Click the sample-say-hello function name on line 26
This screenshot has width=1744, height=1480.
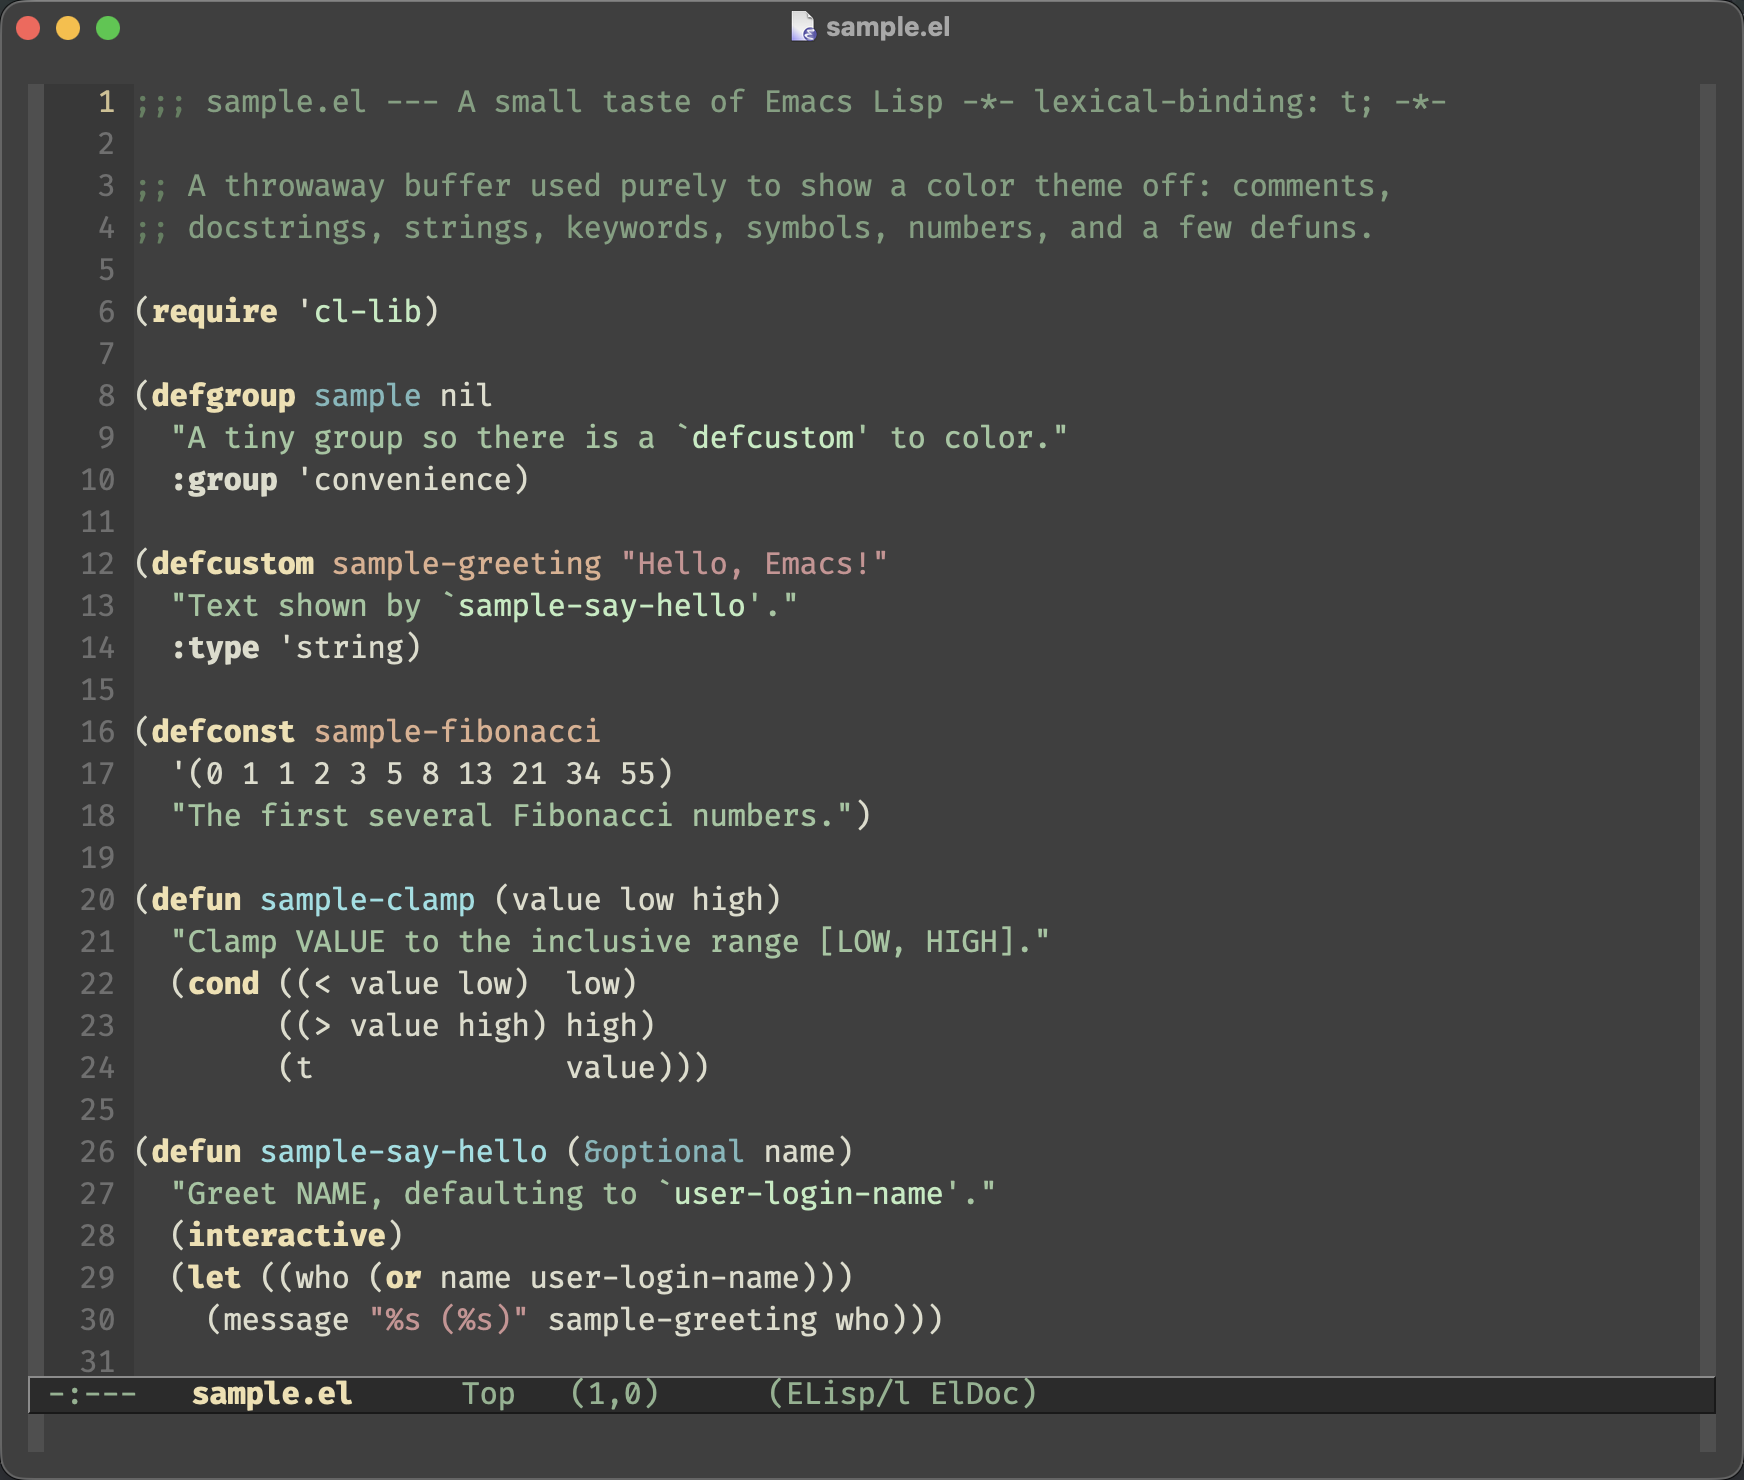point(404,1152)
